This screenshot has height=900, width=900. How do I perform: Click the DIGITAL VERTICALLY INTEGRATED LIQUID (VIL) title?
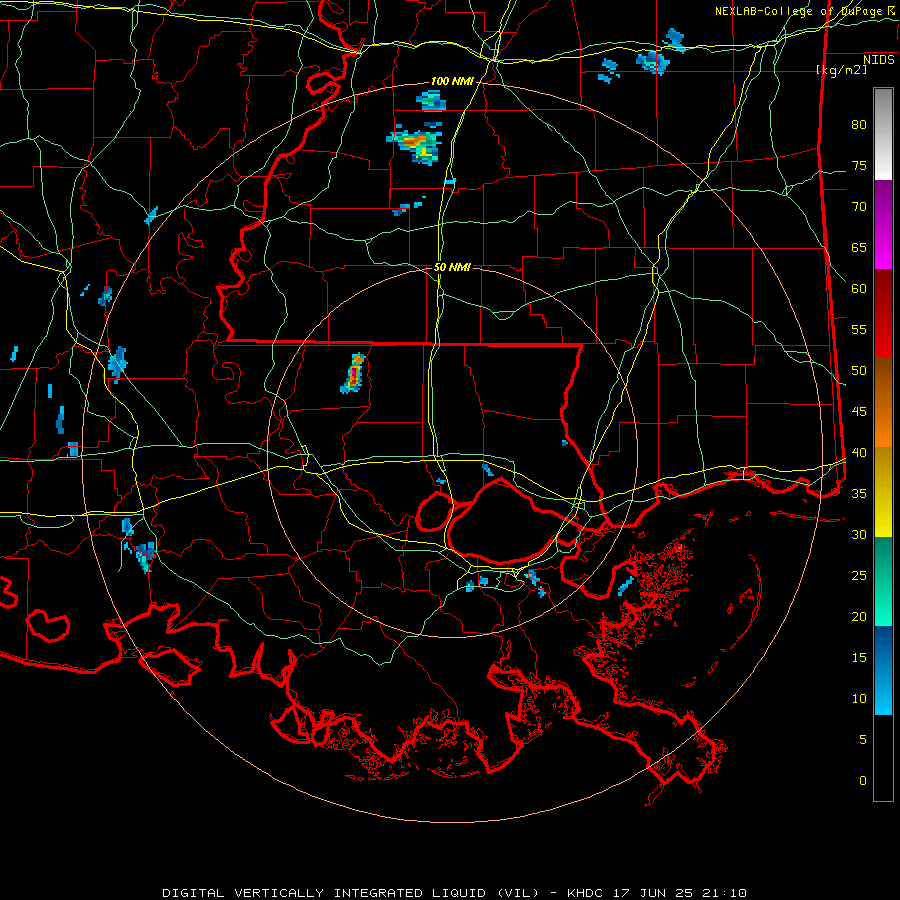[351, 893]
